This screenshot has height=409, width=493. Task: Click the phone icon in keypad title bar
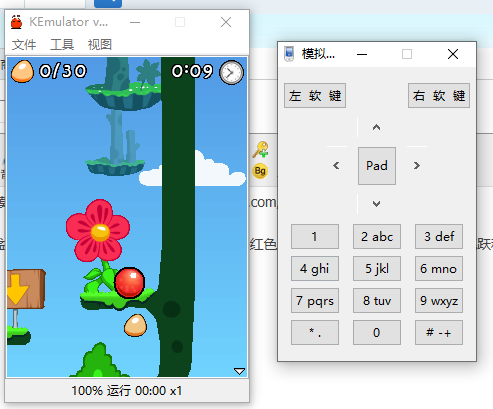(289, 54)
